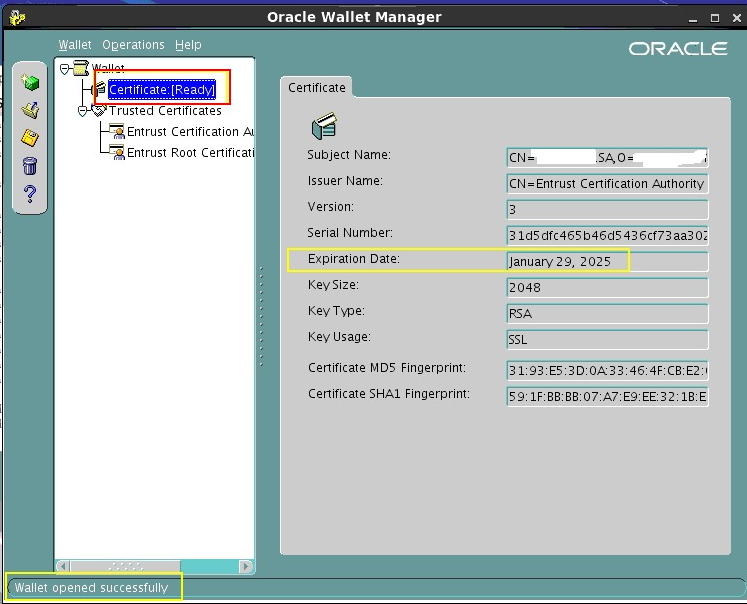Open the Help menu
Image resolution: width=747 pixels, height=604 pixels.
click(188, 45)
